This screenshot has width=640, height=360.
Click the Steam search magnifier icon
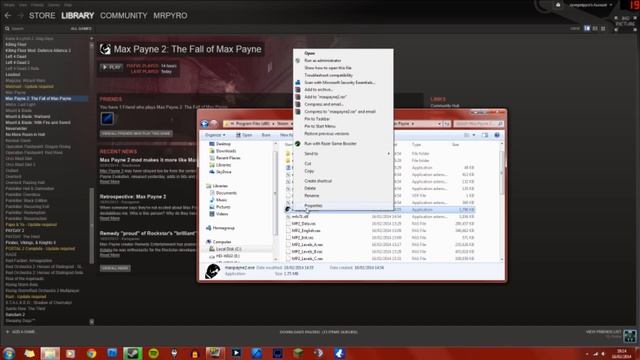[7, 29]
